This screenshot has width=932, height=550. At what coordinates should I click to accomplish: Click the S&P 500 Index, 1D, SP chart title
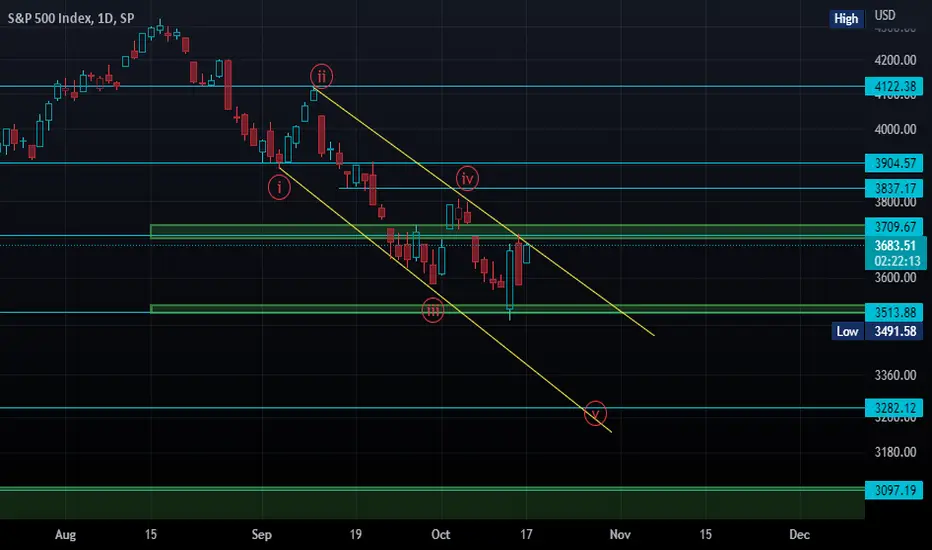(71, 18)
